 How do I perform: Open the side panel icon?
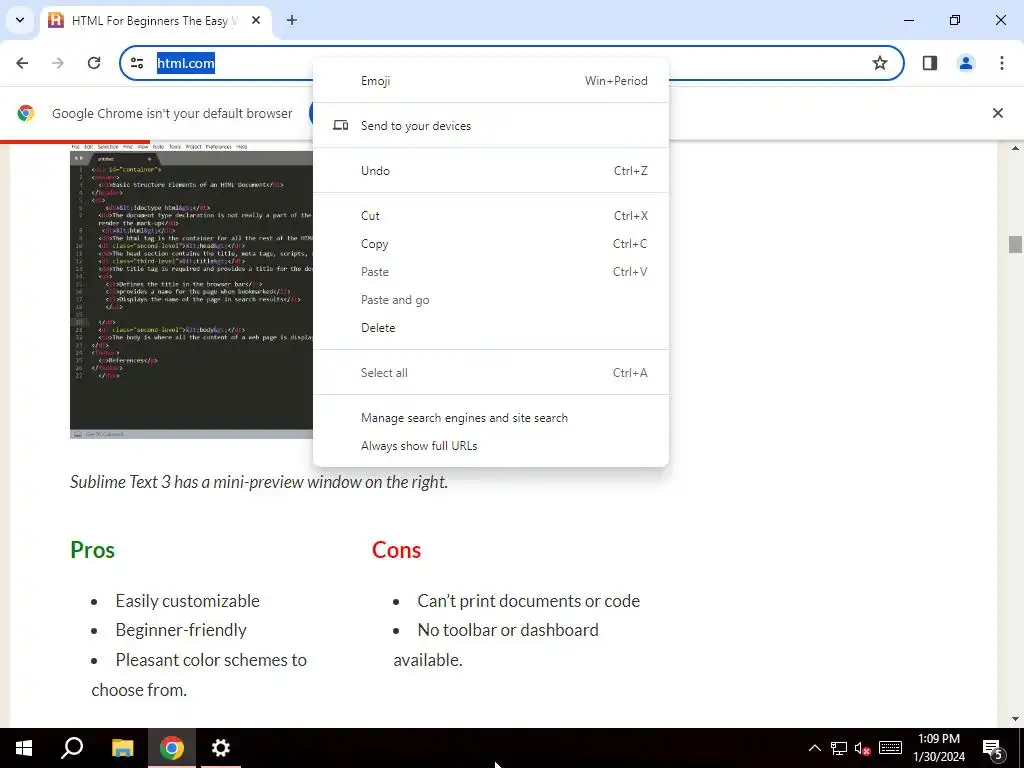coord(930,63)
